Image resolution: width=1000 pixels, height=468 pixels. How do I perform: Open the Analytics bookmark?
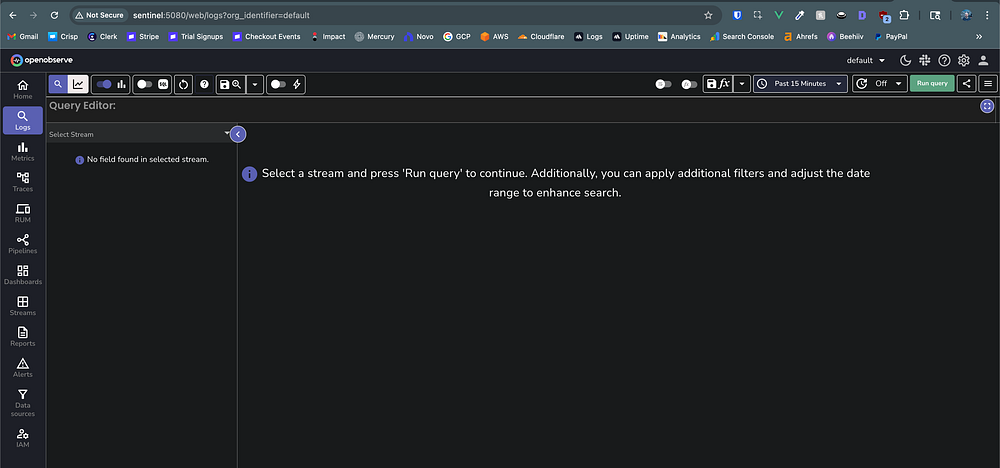point(679,36)
